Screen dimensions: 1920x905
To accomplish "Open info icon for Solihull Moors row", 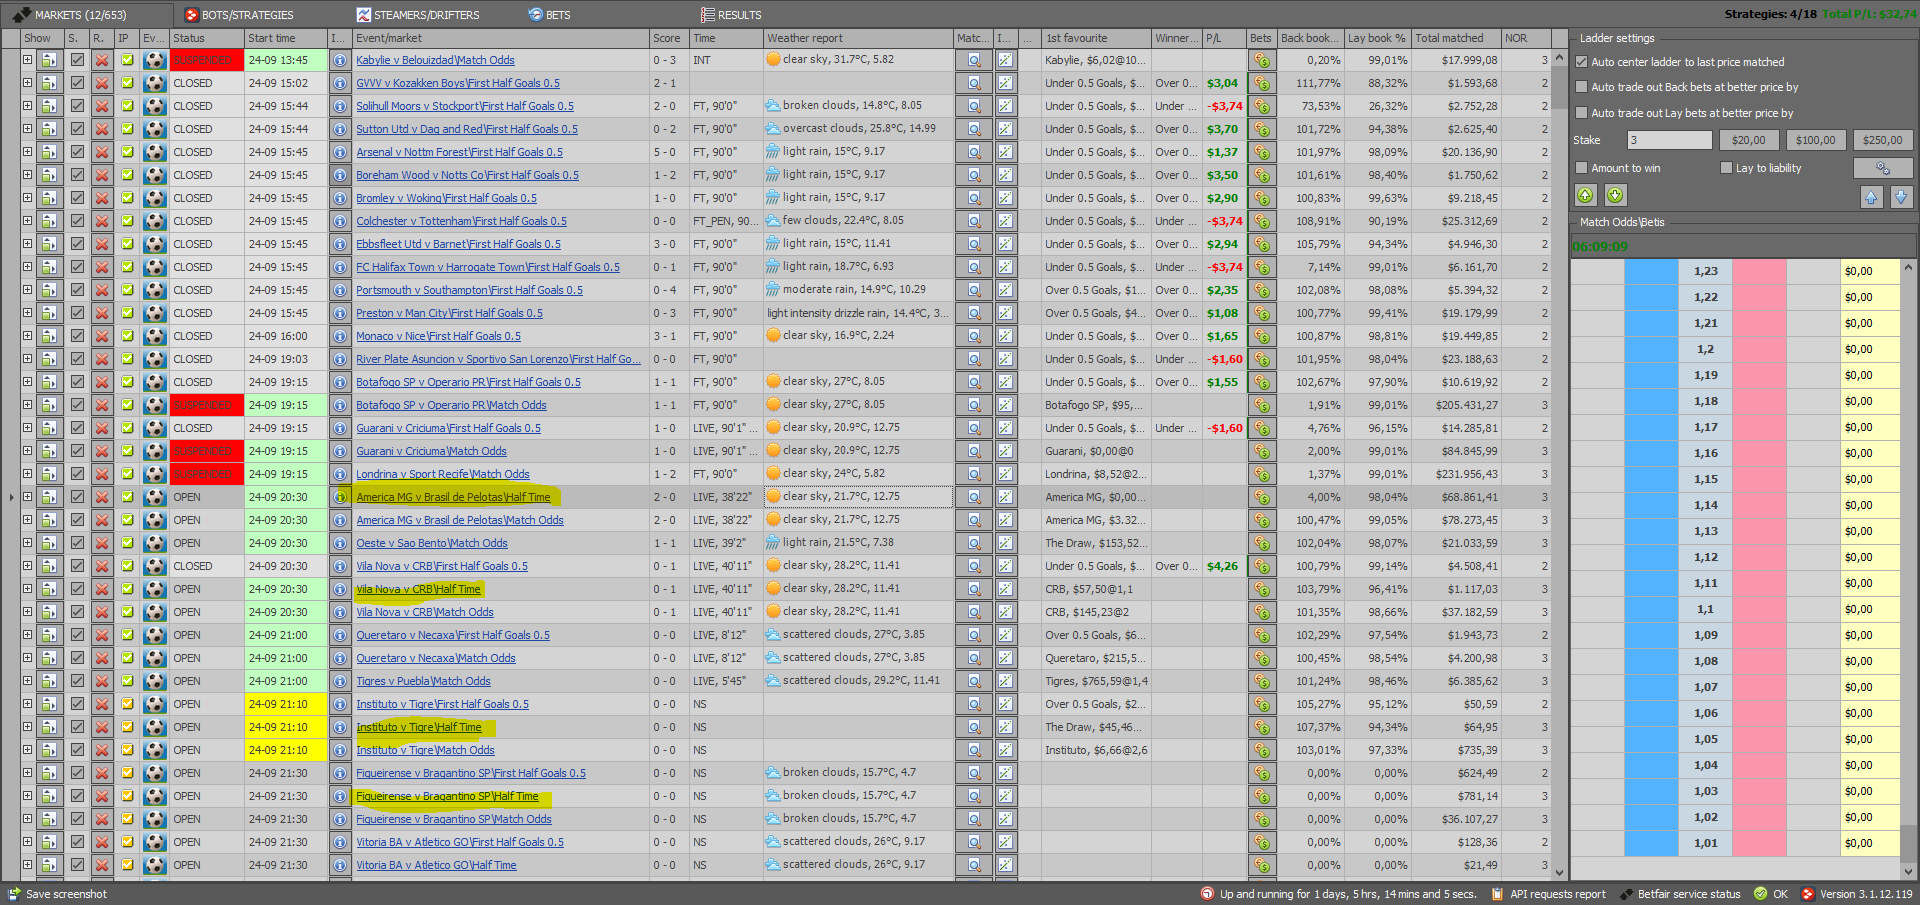I will pos(340,106).
